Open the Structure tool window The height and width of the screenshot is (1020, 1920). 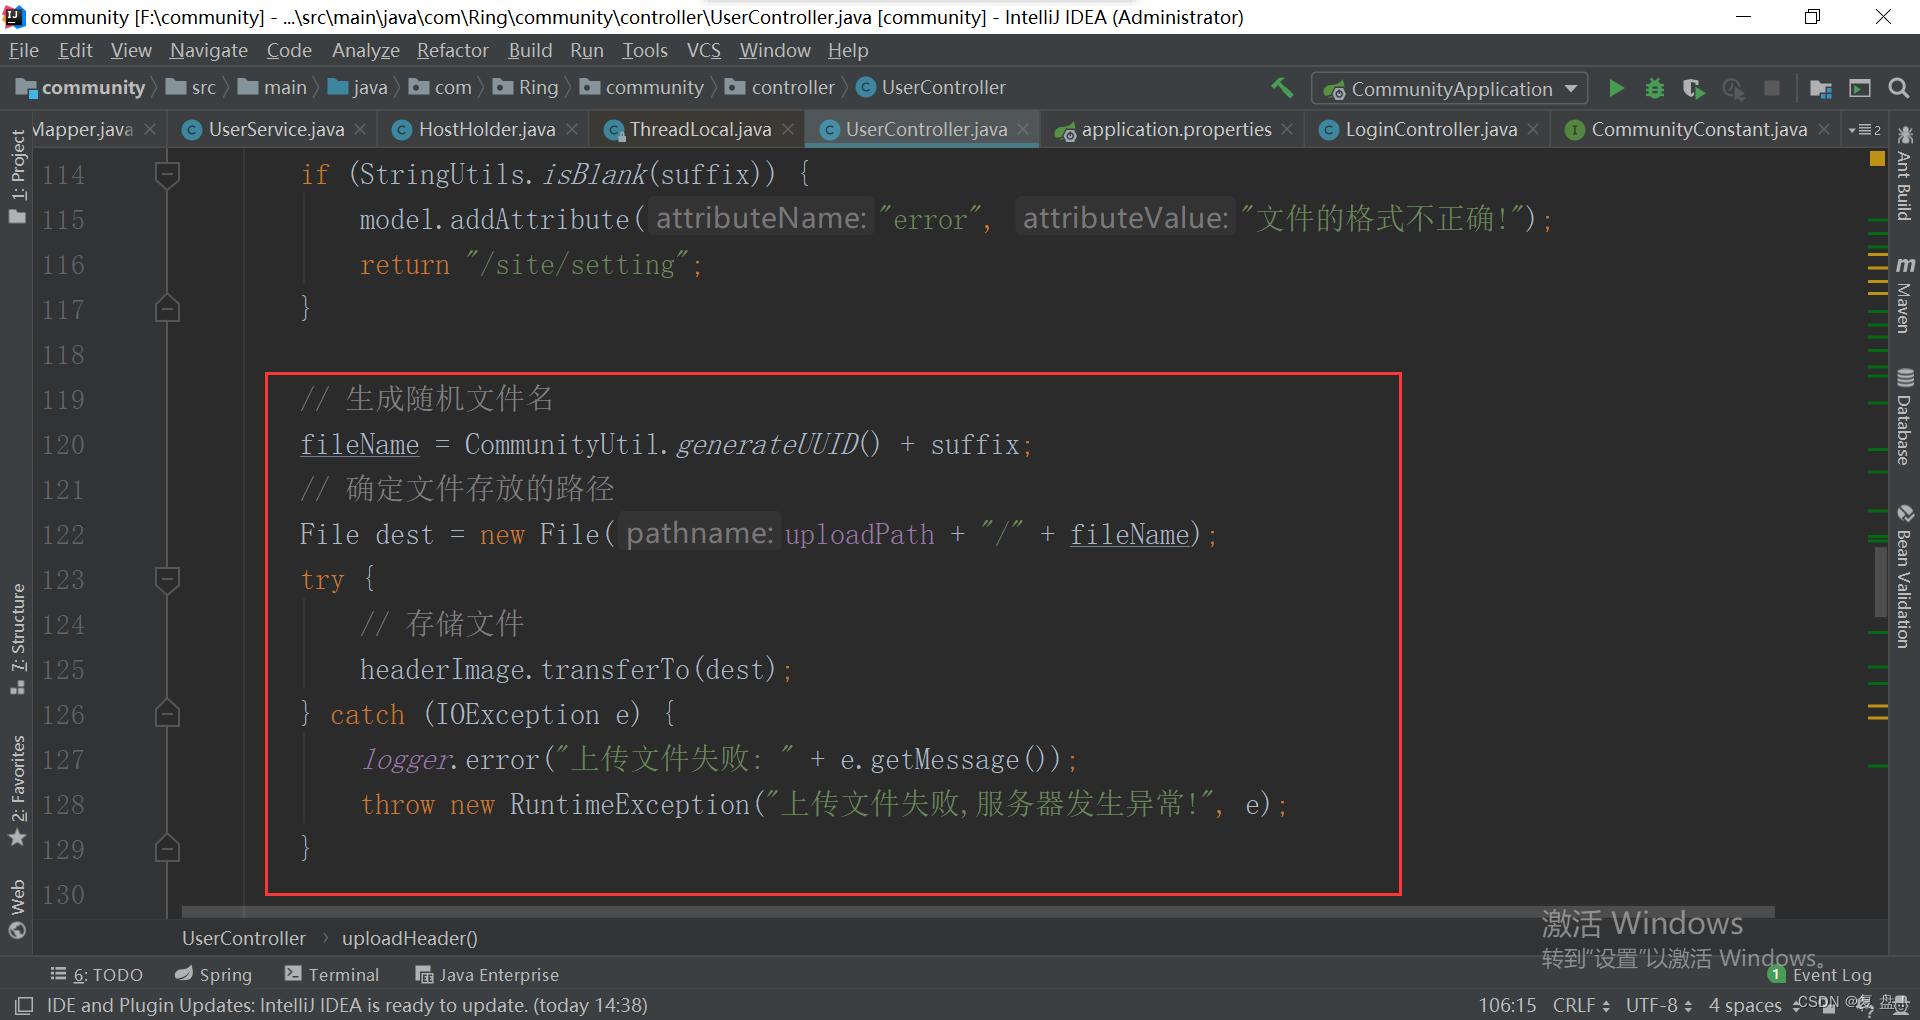17,639
